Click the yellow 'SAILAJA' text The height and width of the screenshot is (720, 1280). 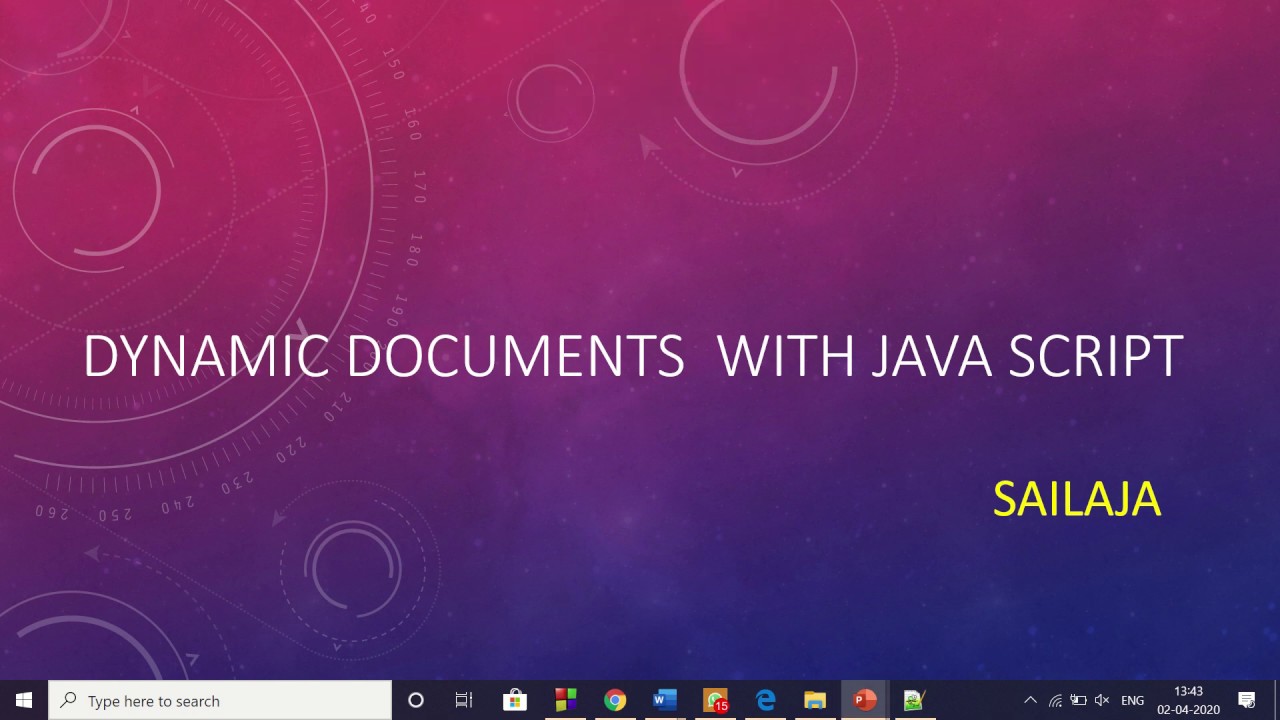pyautogui.click(x=1077, y=499)
